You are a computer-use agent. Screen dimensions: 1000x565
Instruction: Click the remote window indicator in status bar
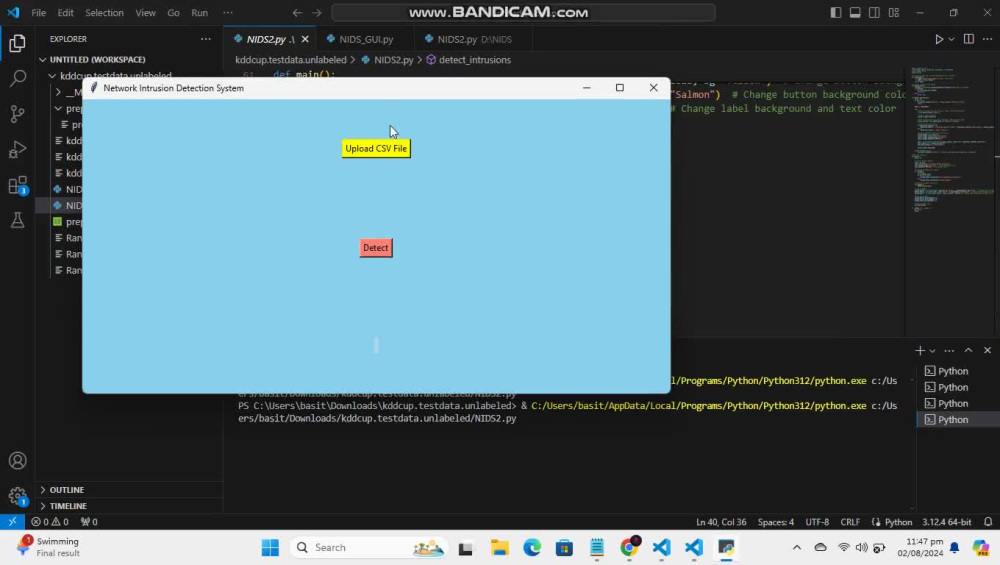point(12,522)
